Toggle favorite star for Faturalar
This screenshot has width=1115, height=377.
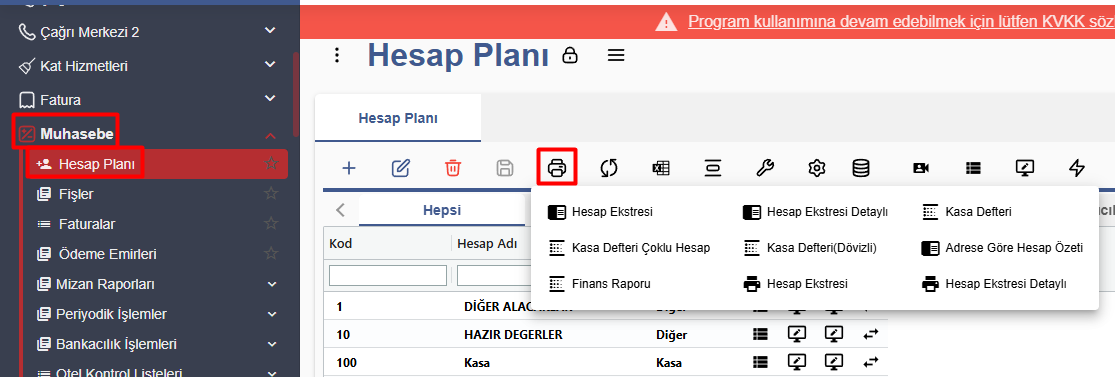[x=271, y=223]
